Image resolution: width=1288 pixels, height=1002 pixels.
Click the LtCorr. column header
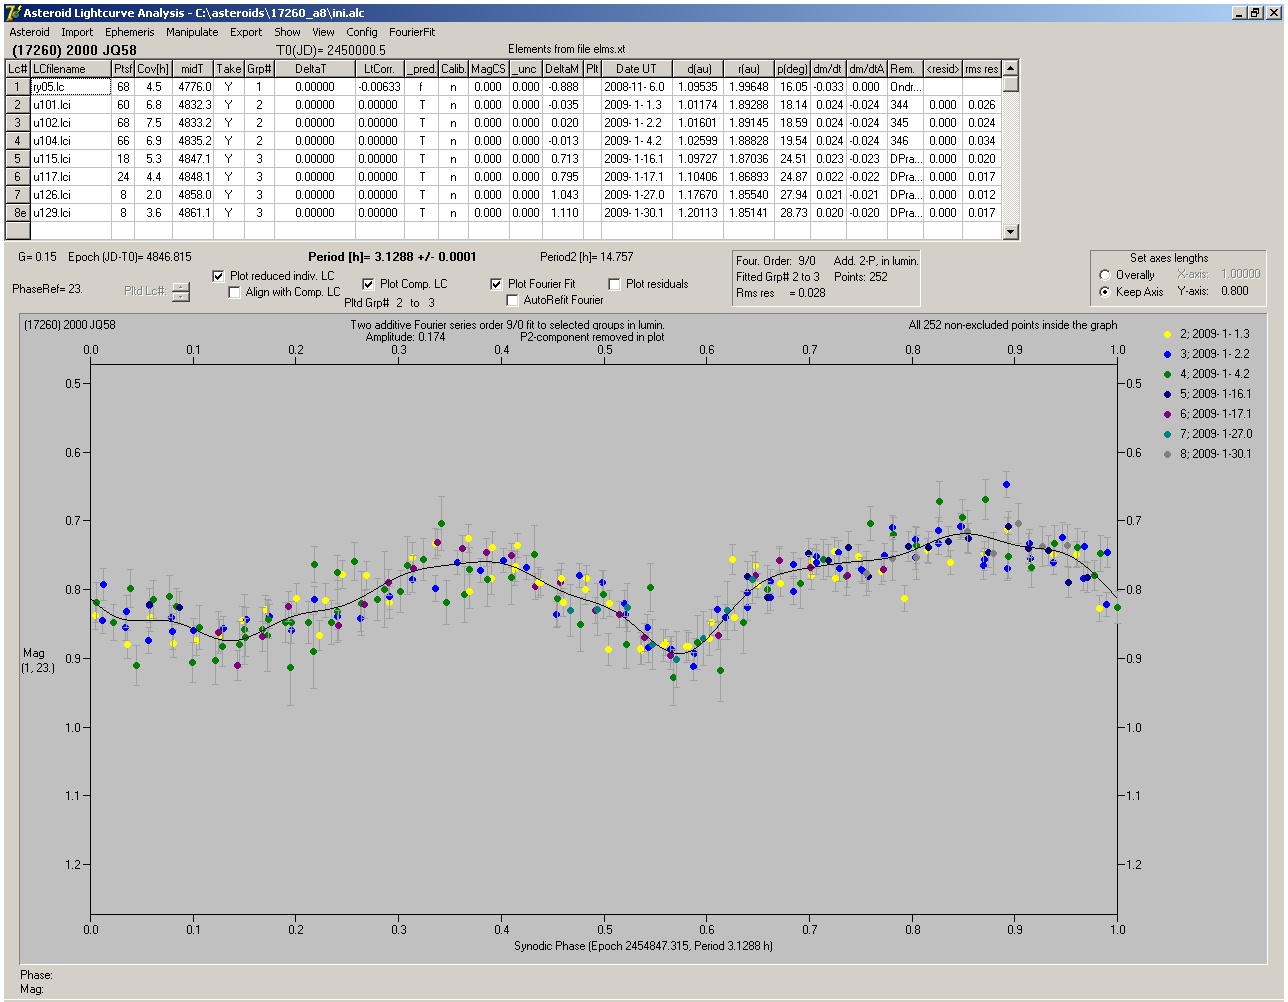click(x=379, y=69)
